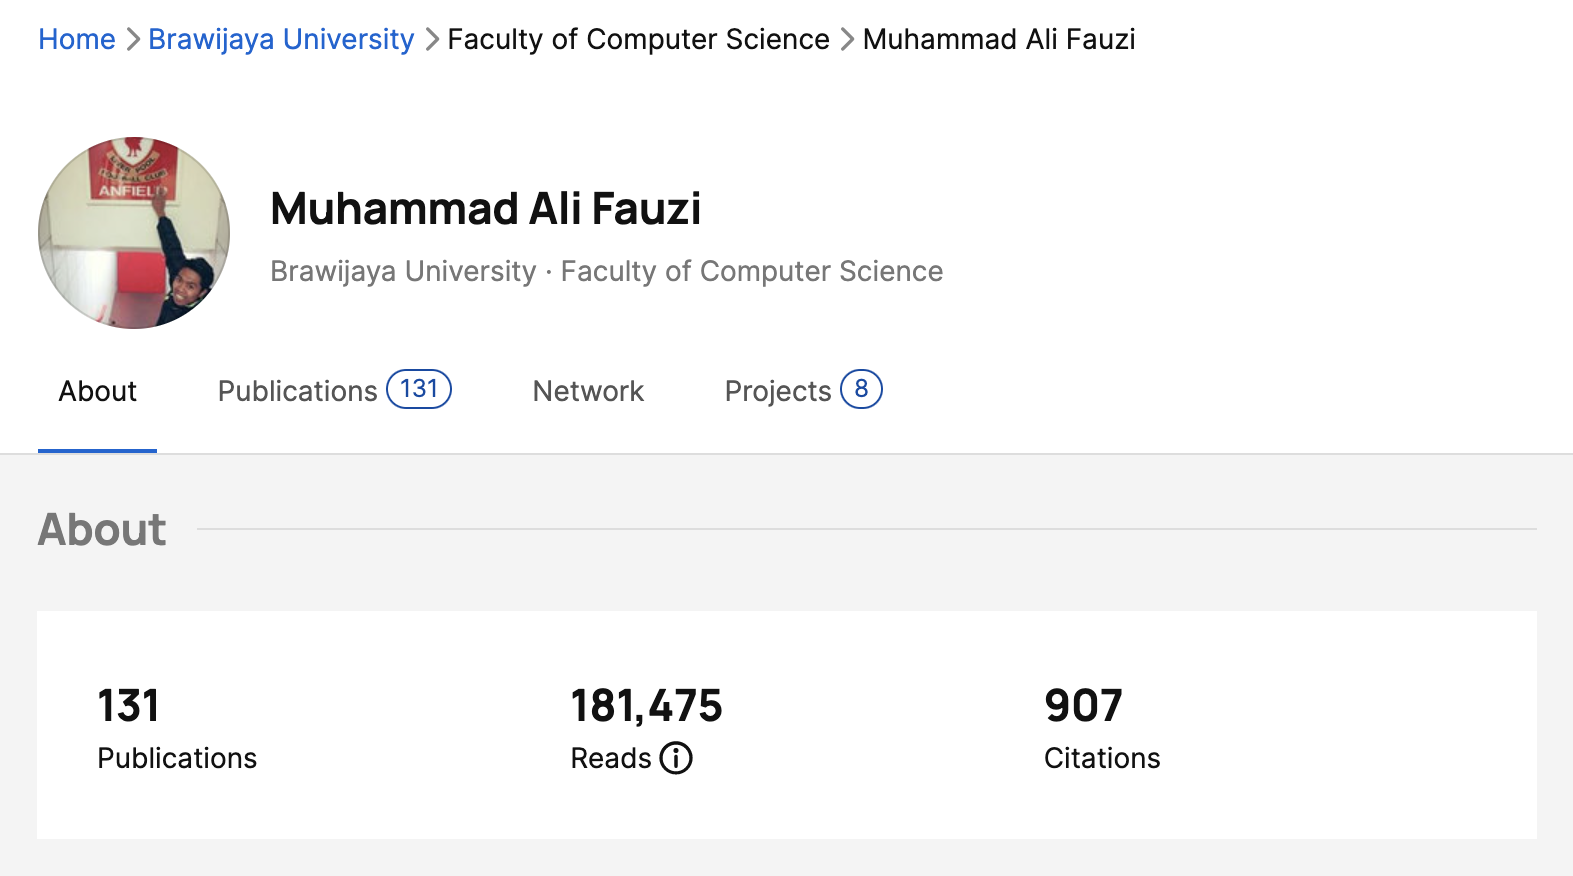Open the Network tab
The width and height of the screenshot is (1573, 876).
coord(588,391)
